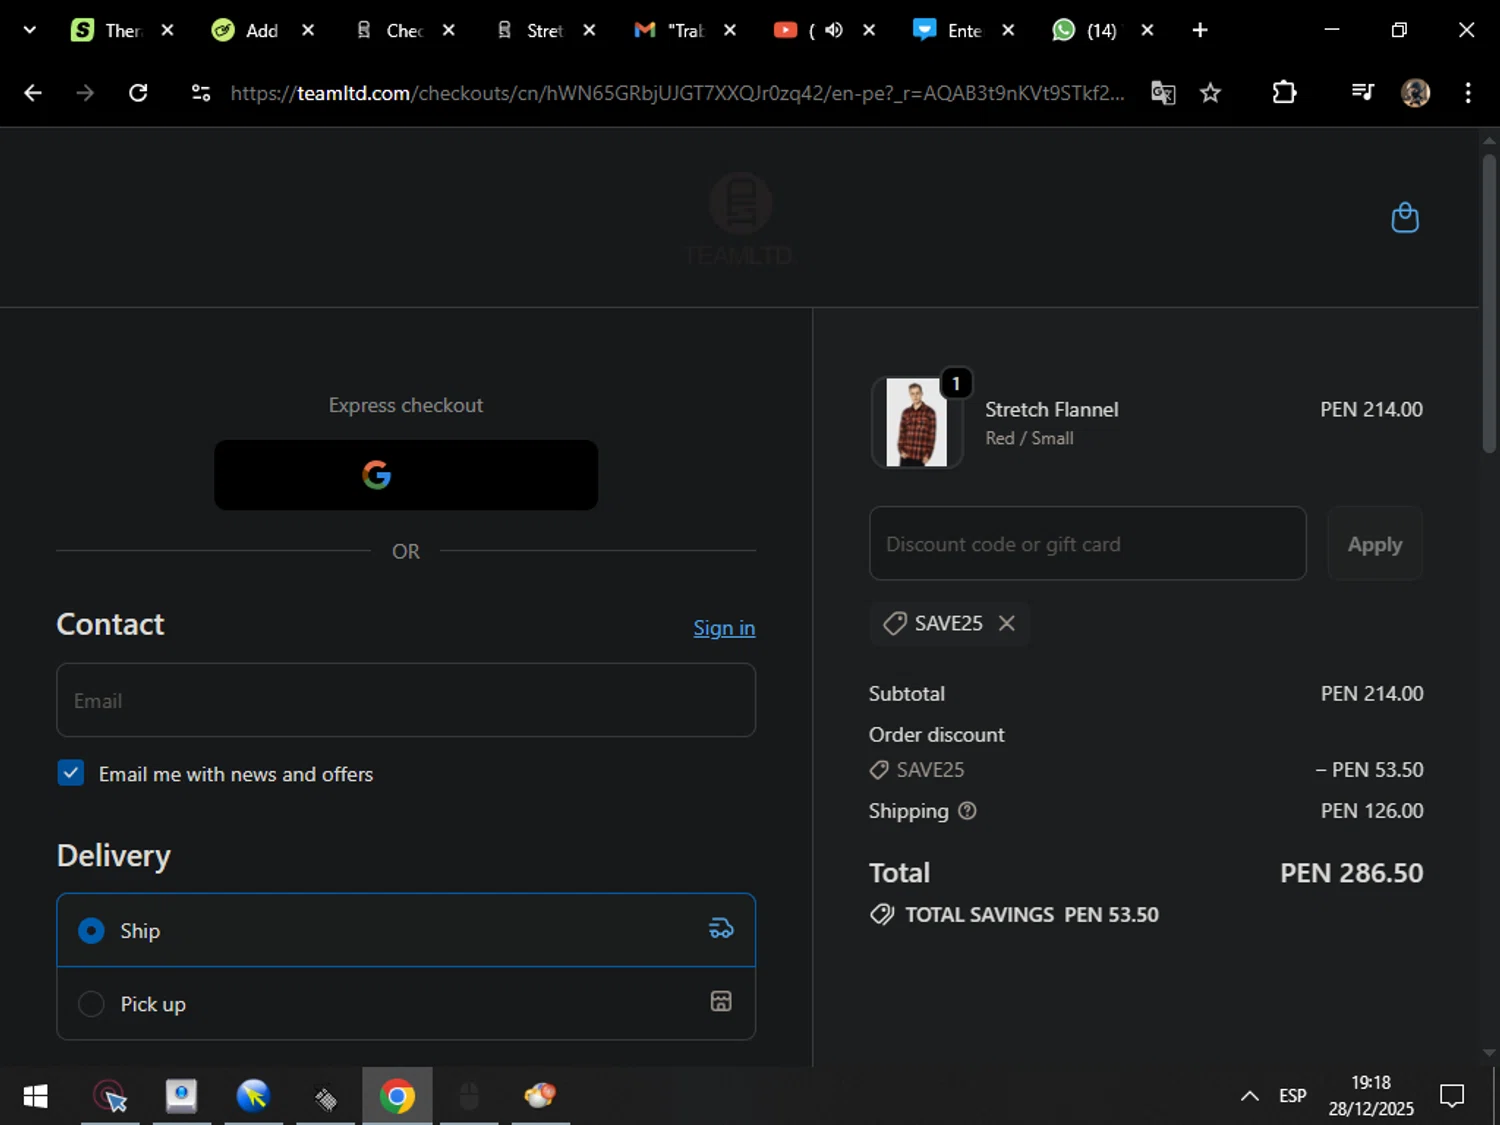The height and width of the screenshot is (1125, 1500).
Task: Select the Pick up delivery option
Action: click(406, 1004)
